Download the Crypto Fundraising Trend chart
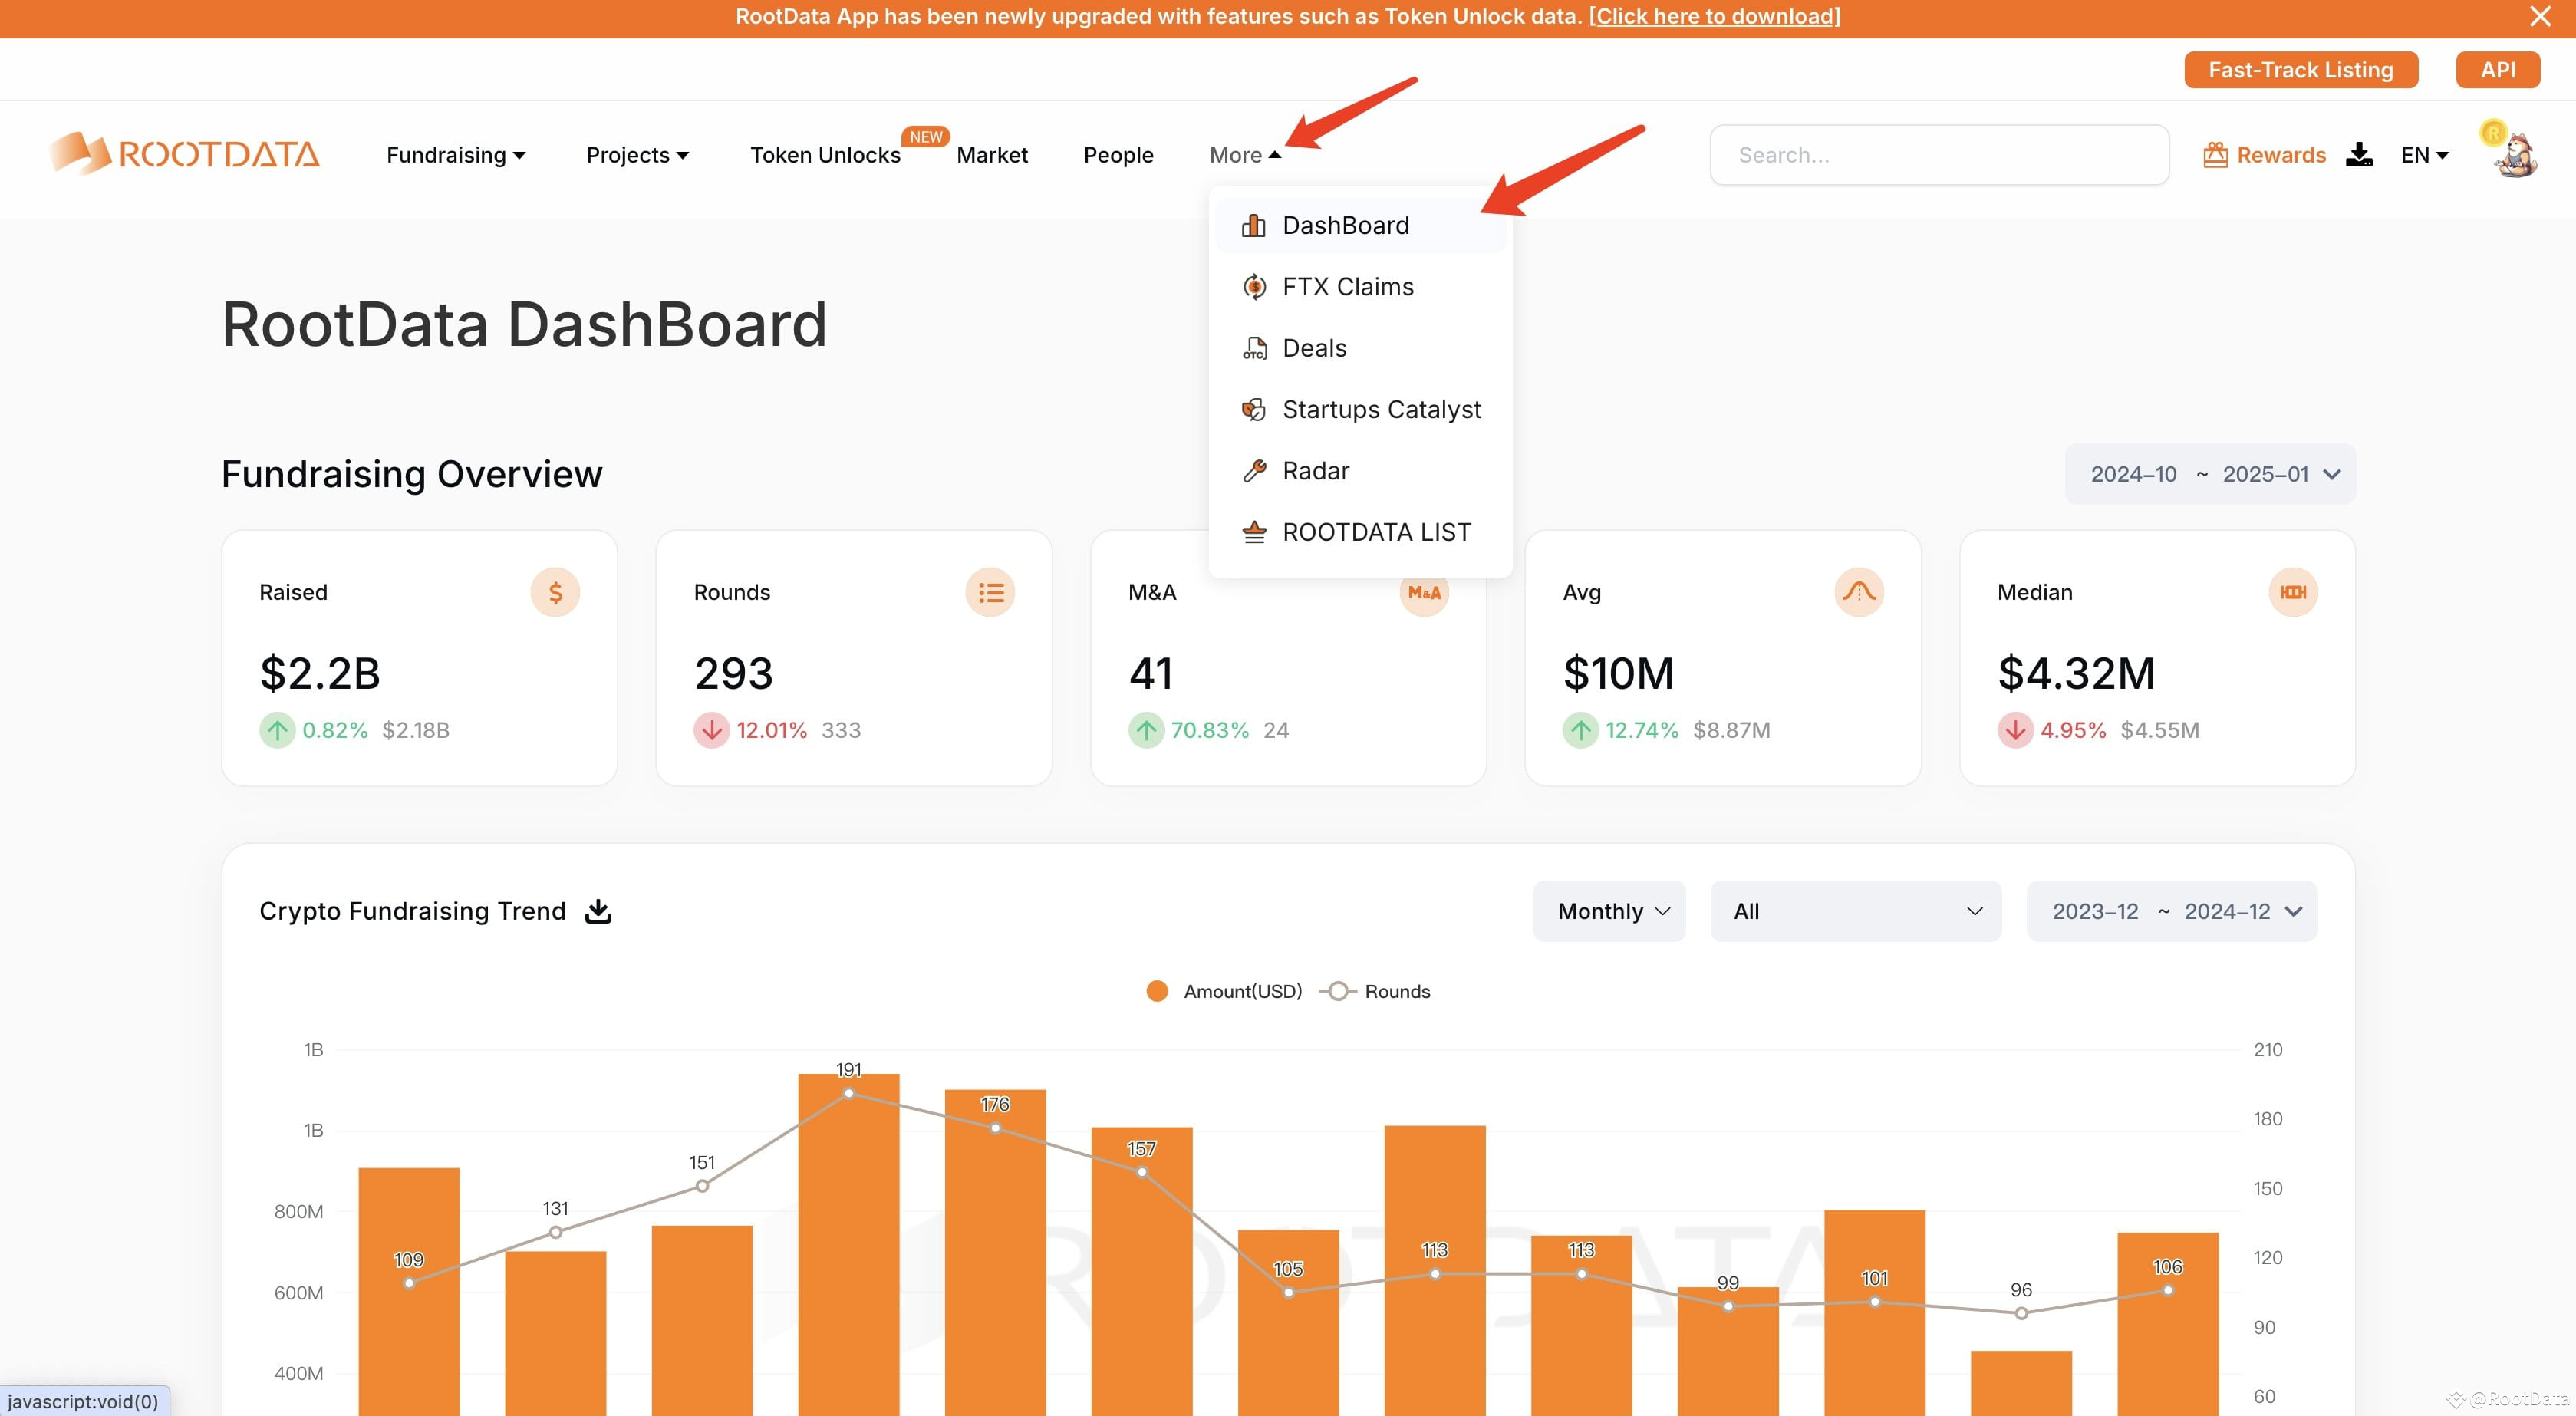Screen dimensions: 2576x1416 [x=598, y=911]
